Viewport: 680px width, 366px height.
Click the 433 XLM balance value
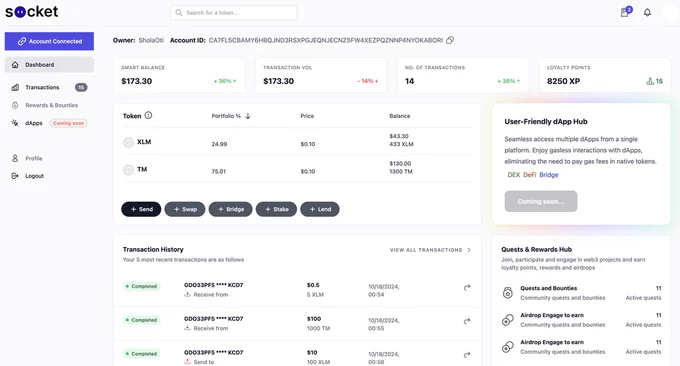(401, 144)
